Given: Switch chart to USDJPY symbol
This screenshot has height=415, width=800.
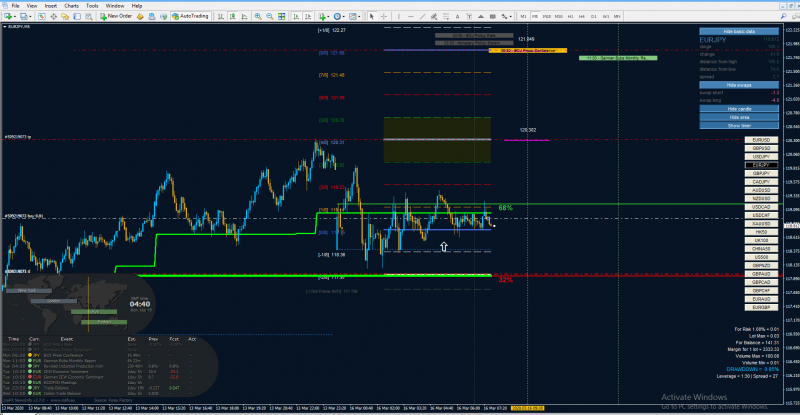Looking at the screenshot, I should click(761, 157).
